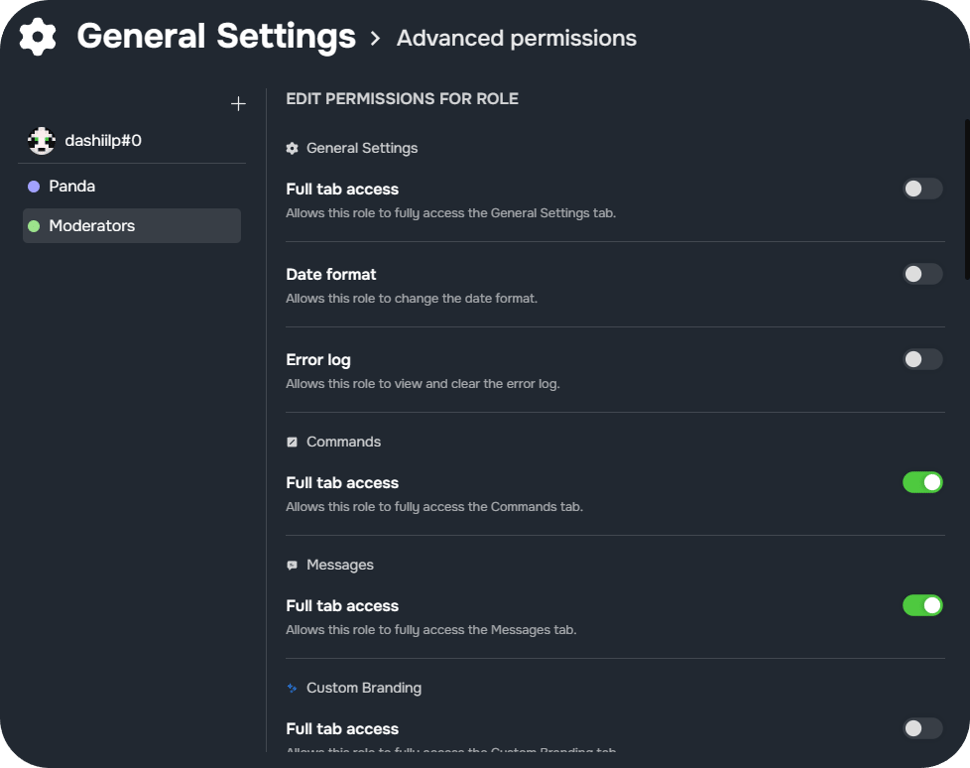Toggle the Date format permission

point(922,274)
